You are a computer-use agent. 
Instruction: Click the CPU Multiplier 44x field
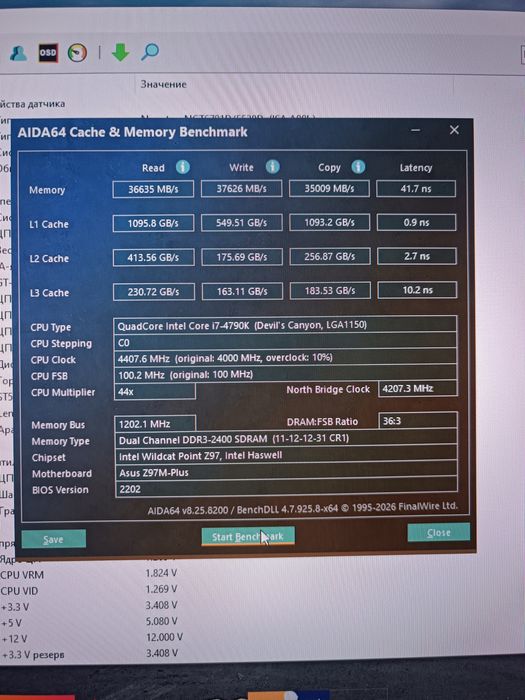pos(154,392)
